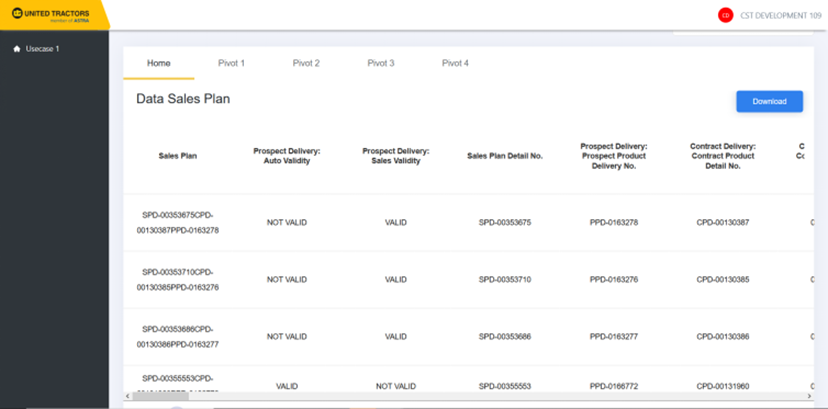Click the CPD-00131960 cell
This screenshot has height=409, width=828.
[722, 386]
